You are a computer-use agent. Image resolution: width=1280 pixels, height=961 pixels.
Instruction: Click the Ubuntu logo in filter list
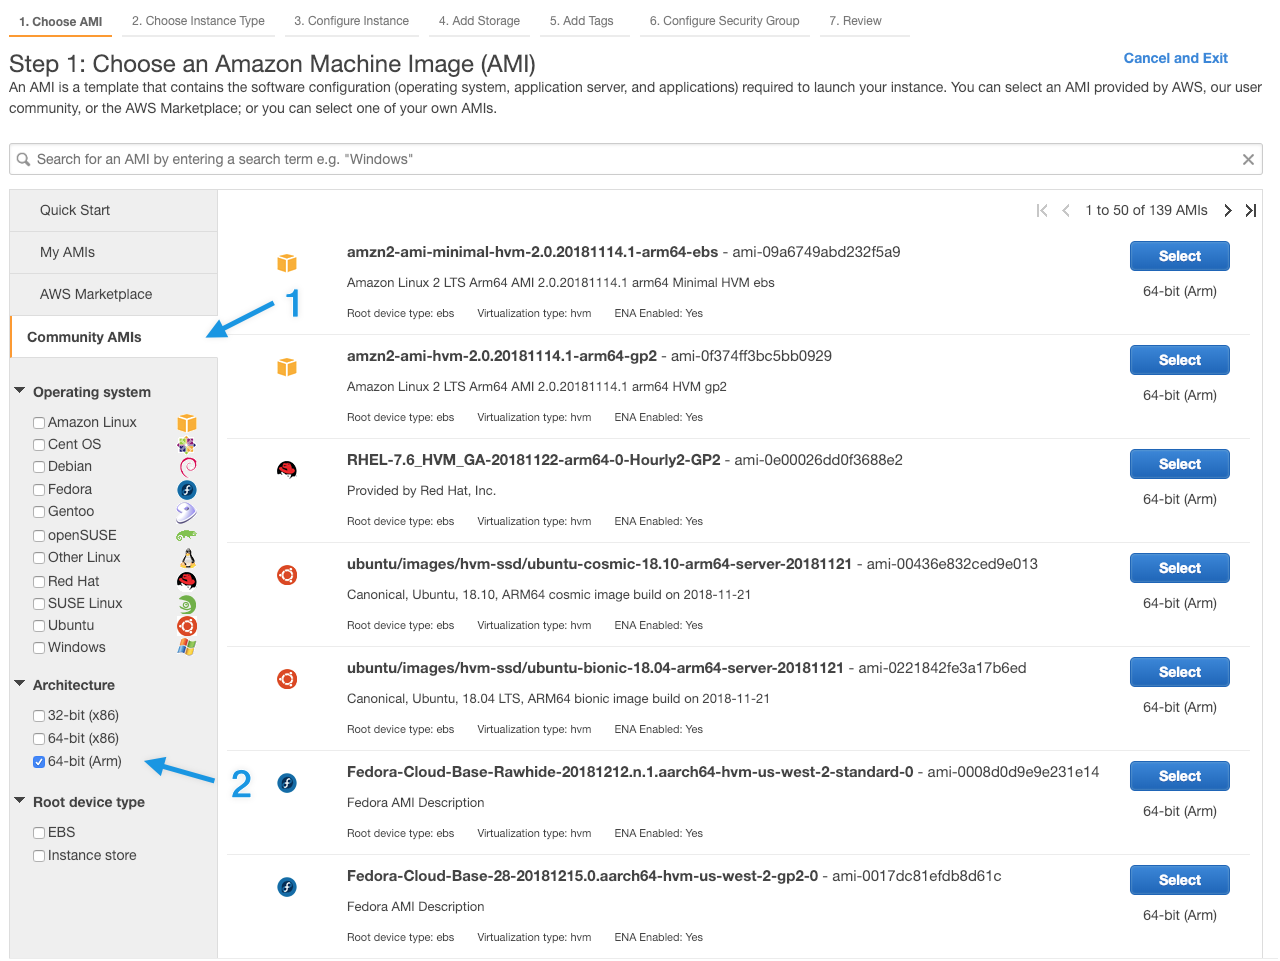click(x=187, y=626)
